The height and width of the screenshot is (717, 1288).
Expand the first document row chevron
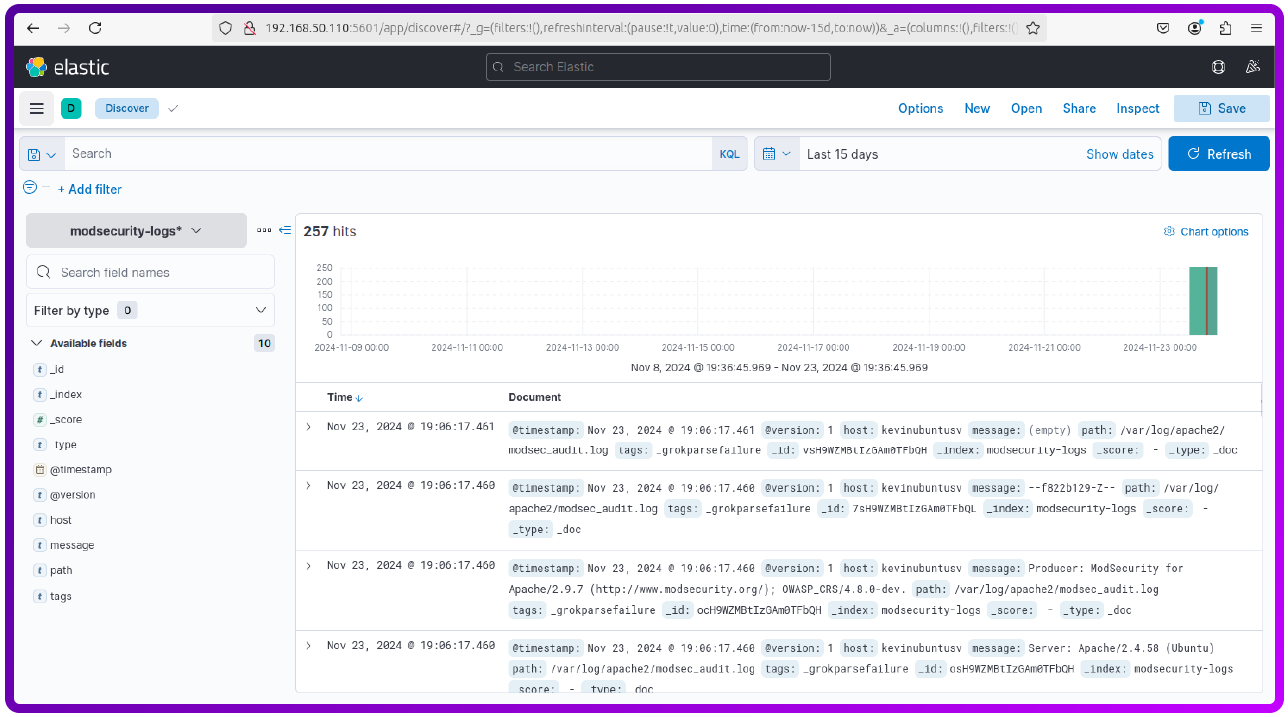(308, 426)
